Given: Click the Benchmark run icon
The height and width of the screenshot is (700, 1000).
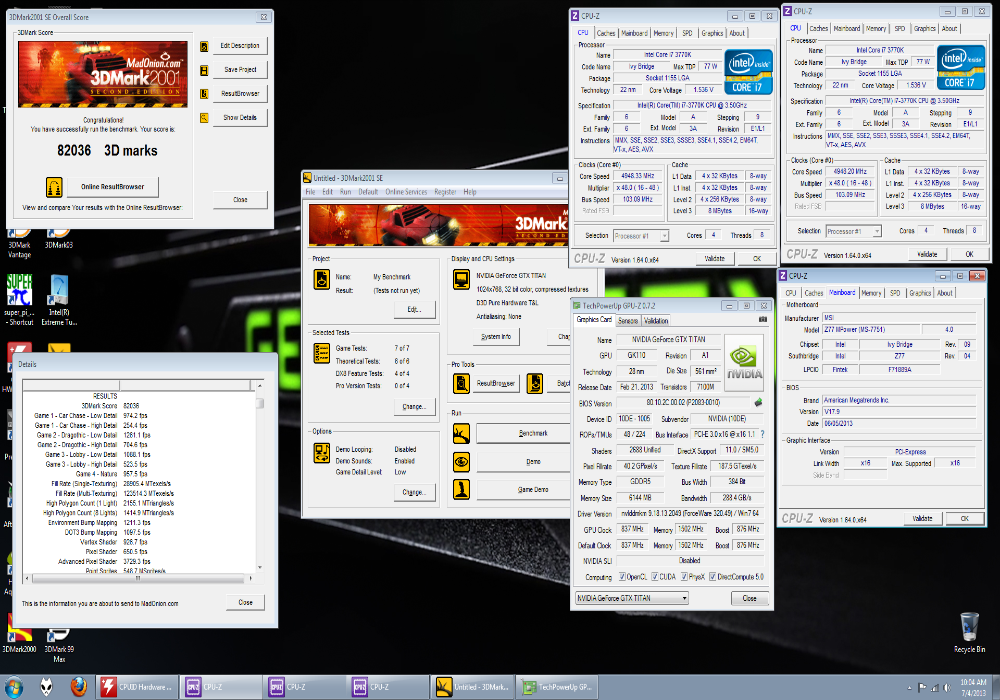Looking at the screenshot, I should pyautogui.click(x=461, y=434).
